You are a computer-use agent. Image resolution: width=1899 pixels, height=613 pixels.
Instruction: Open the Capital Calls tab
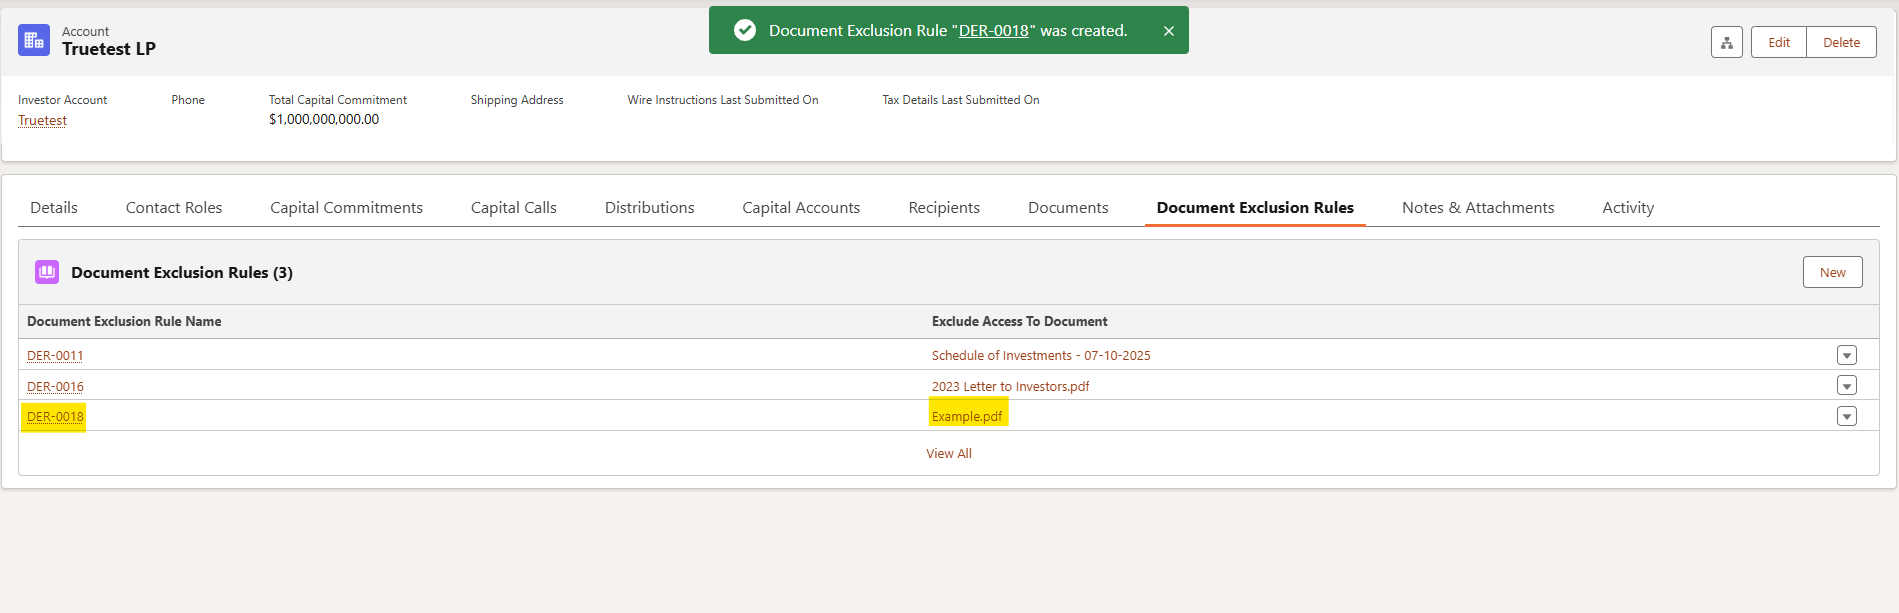(x=514, y=207)
